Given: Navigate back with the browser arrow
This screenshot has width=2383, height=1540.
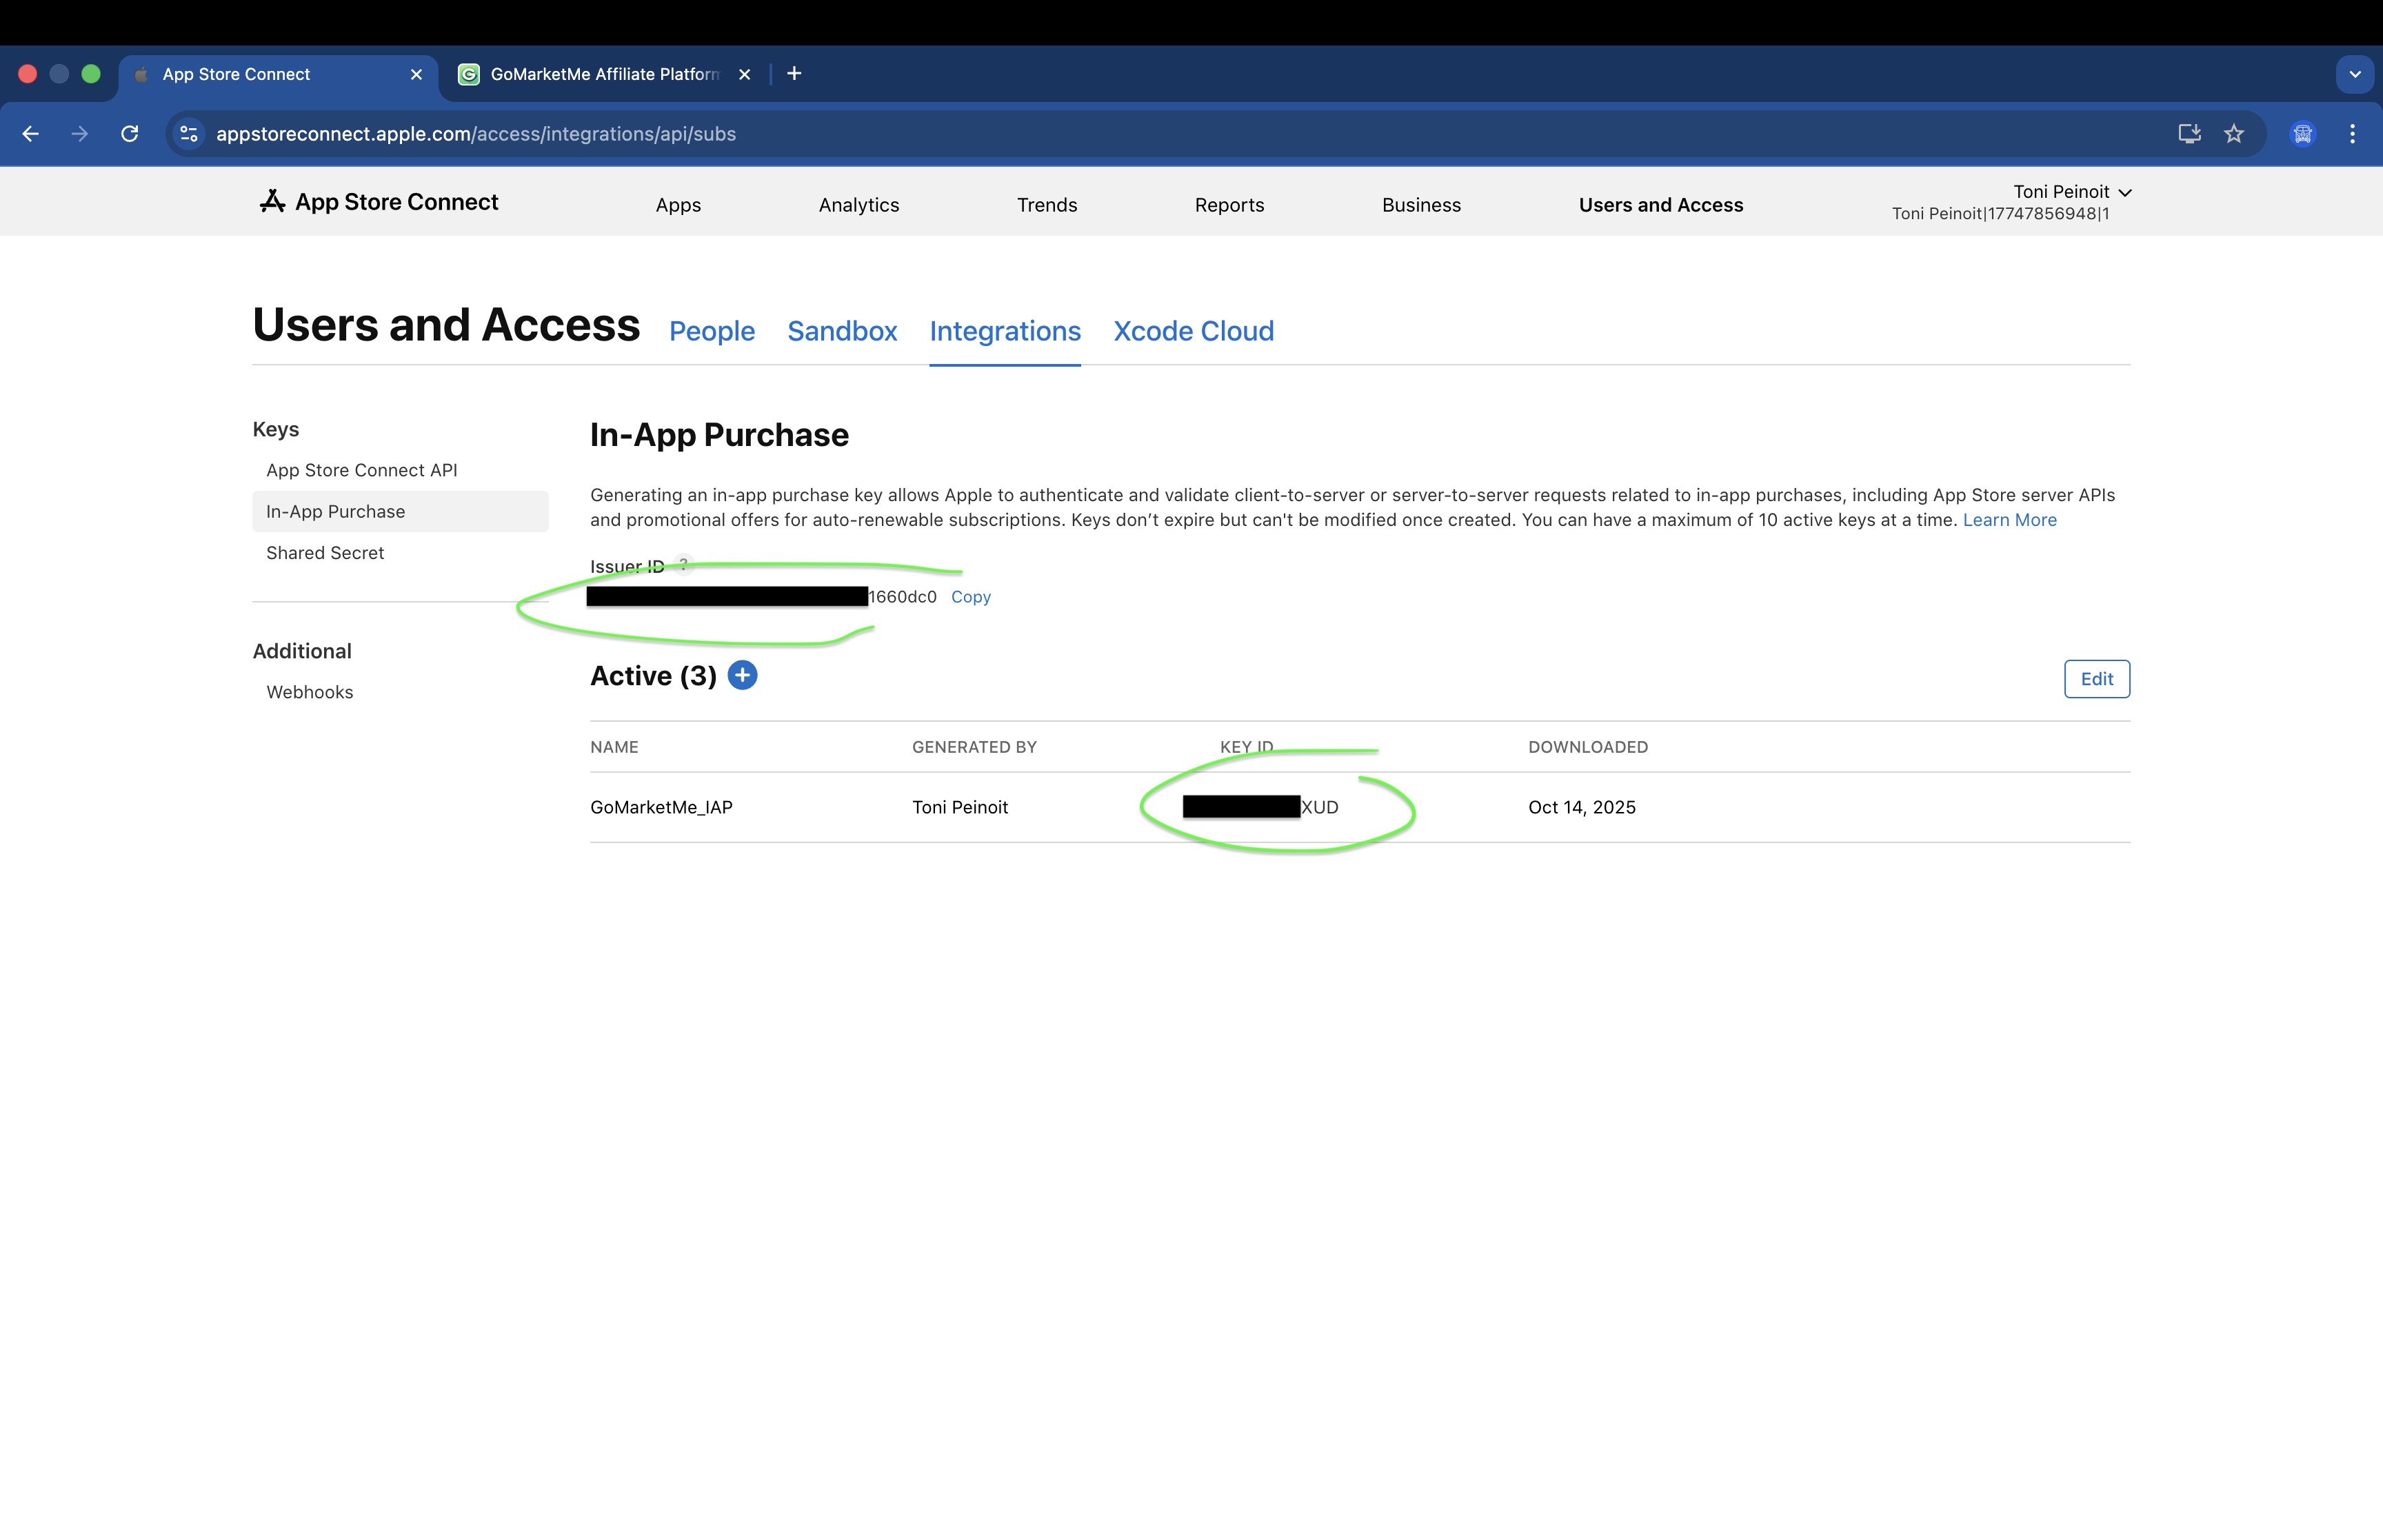Looking at the screenshot, I should click(30, 133).
